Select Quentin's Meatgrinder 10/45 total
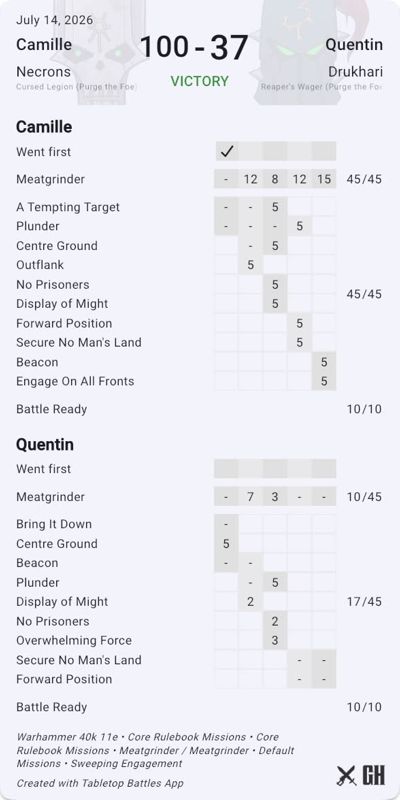400x800 pixels. click(364, 497)
